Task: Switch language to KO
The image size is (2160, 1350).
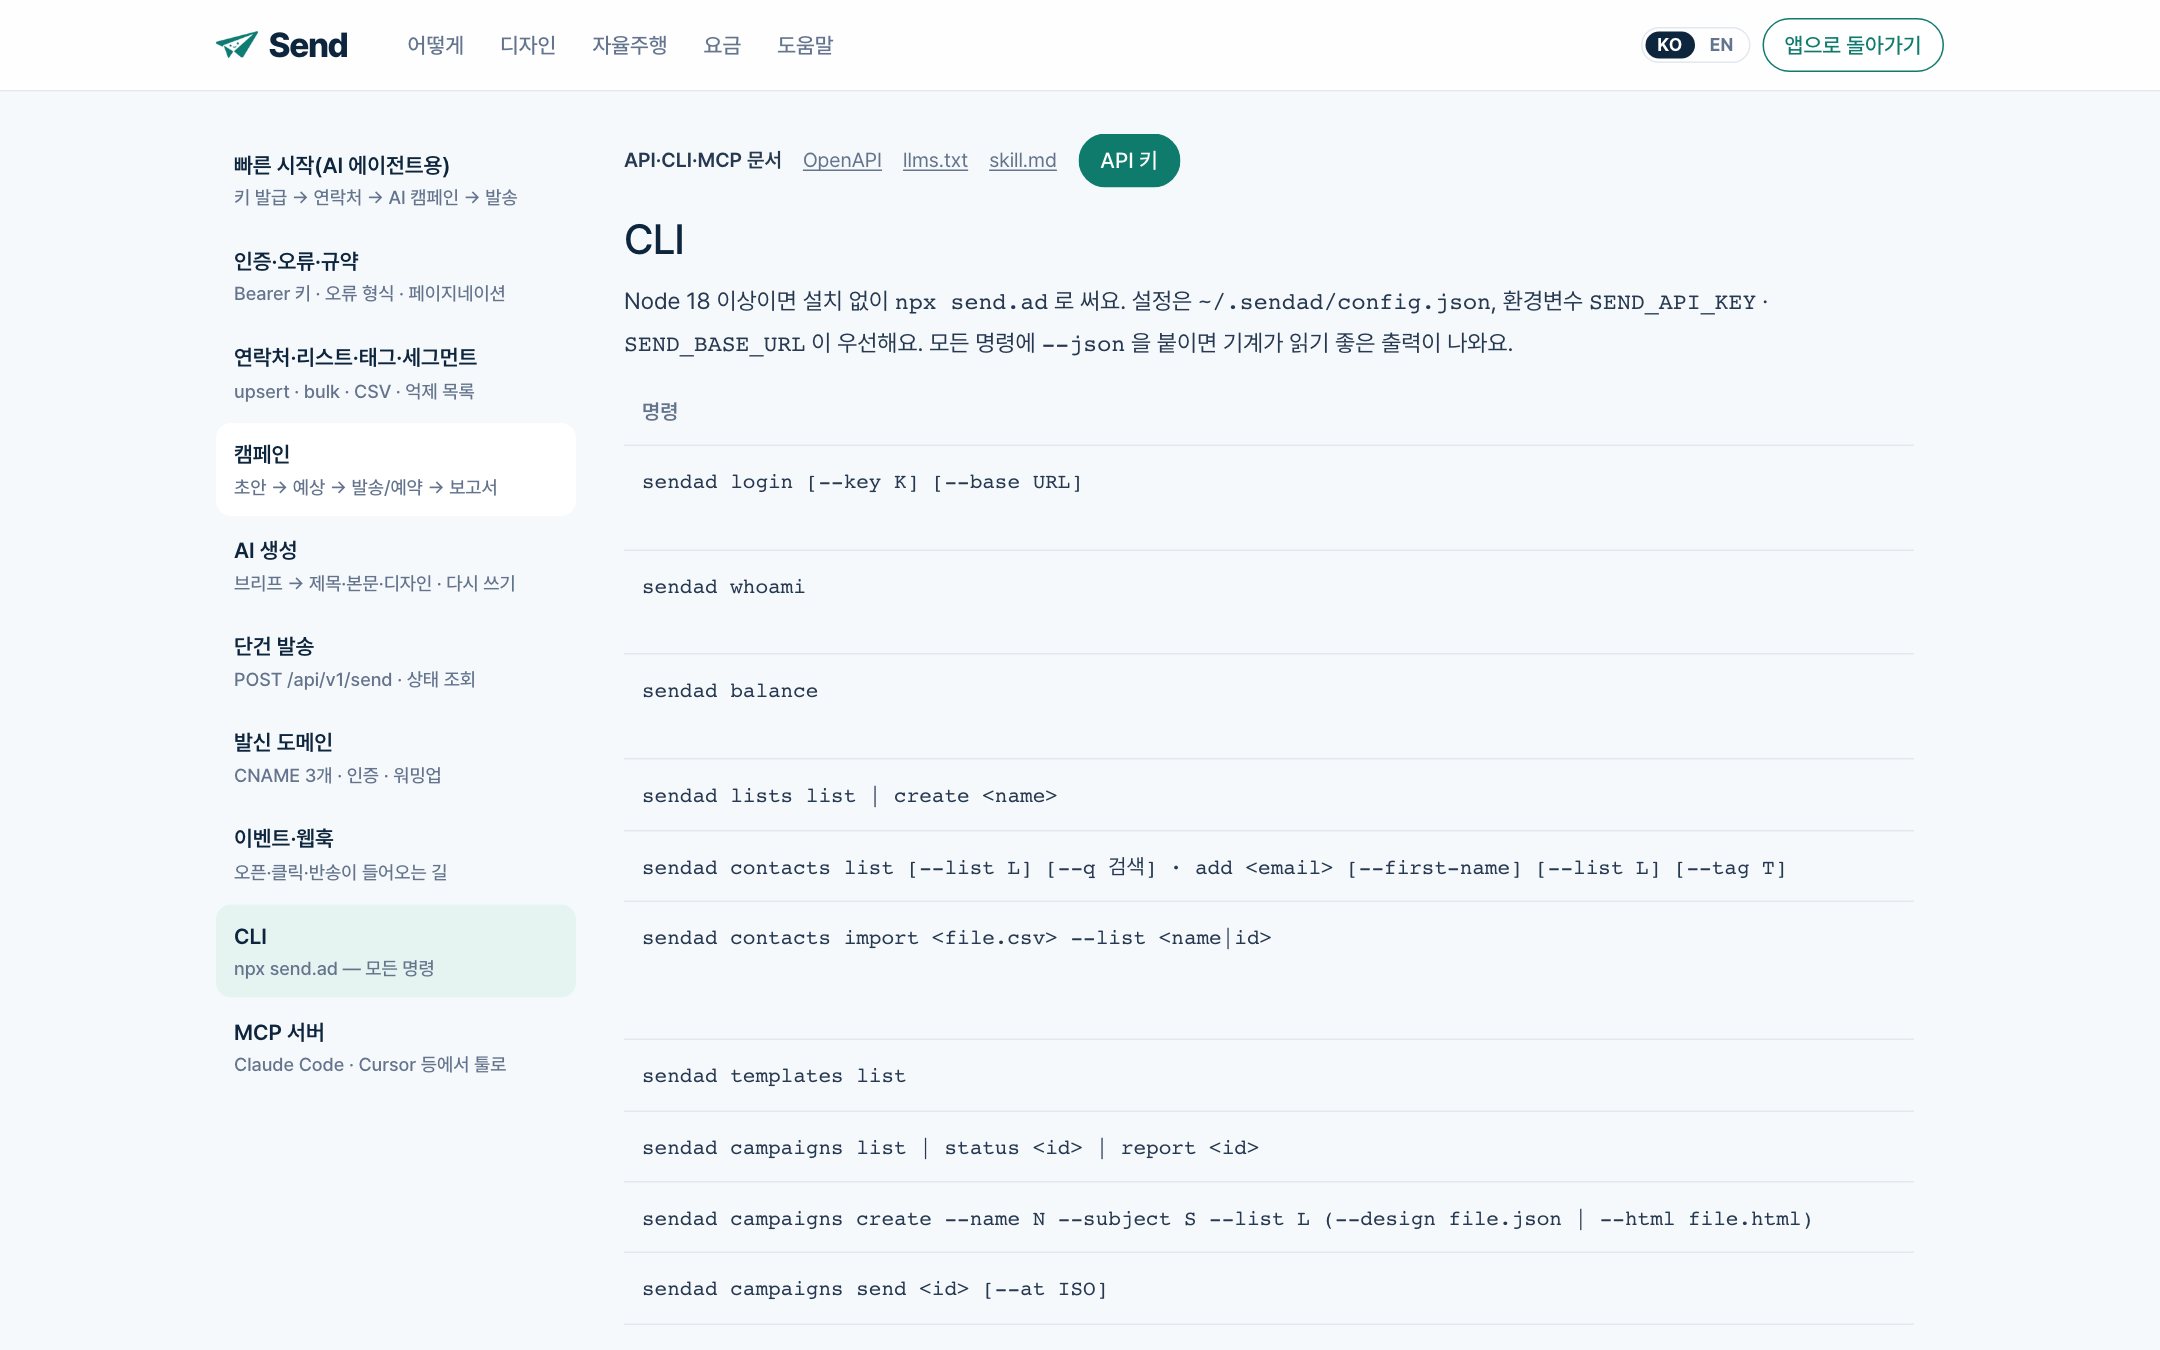Action: (x=1669, y=45)
